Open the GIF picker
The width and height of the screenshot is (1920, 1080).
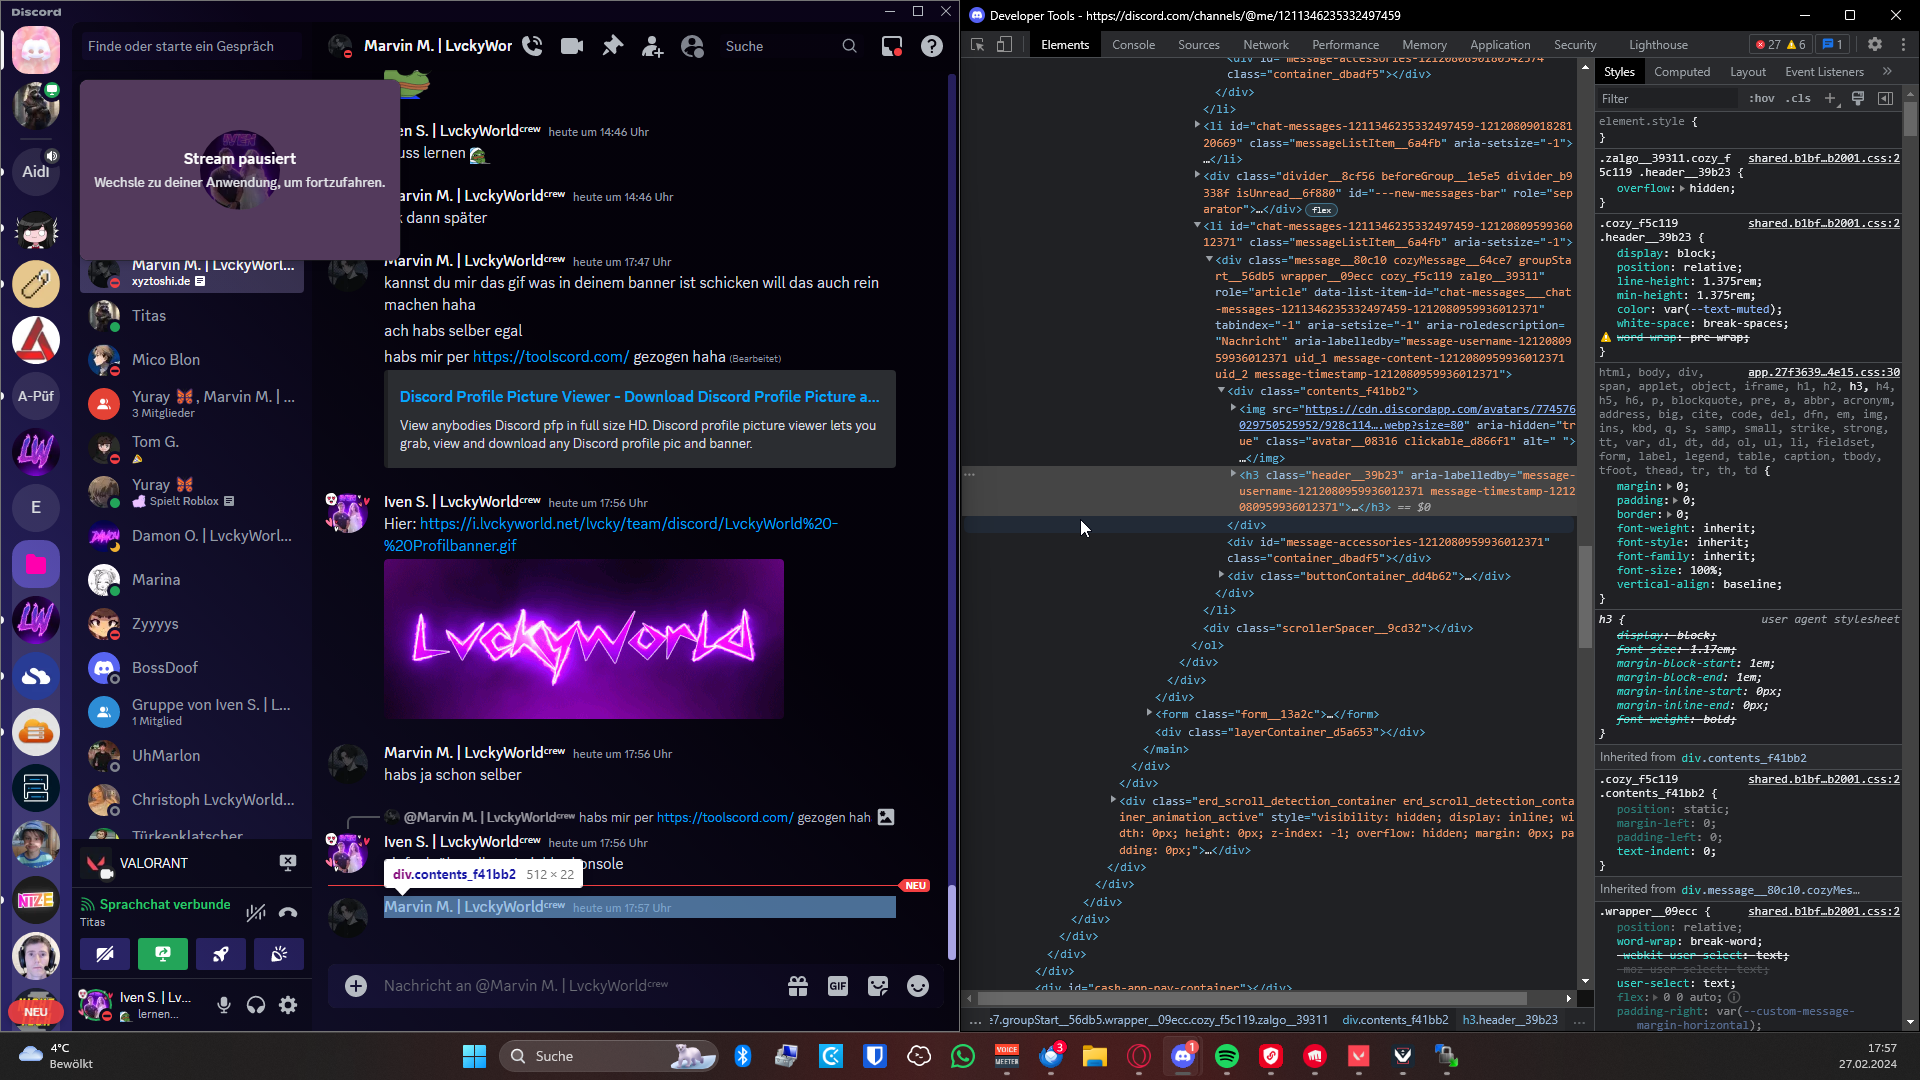838,986
